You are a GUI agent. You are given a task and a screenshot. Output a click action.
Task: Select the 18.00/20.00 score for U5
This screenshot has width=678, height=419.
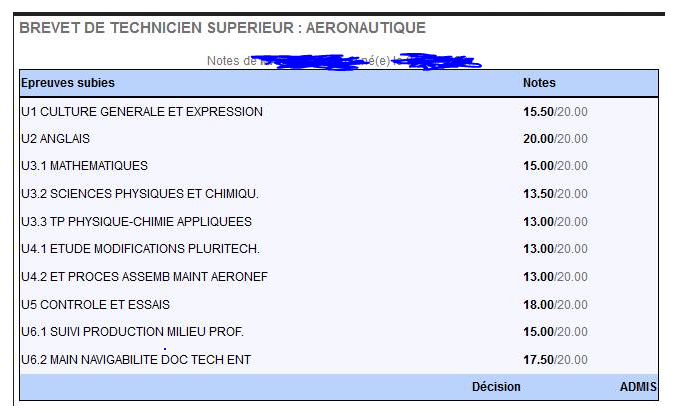pyautogui.click(x=555, y=304)
